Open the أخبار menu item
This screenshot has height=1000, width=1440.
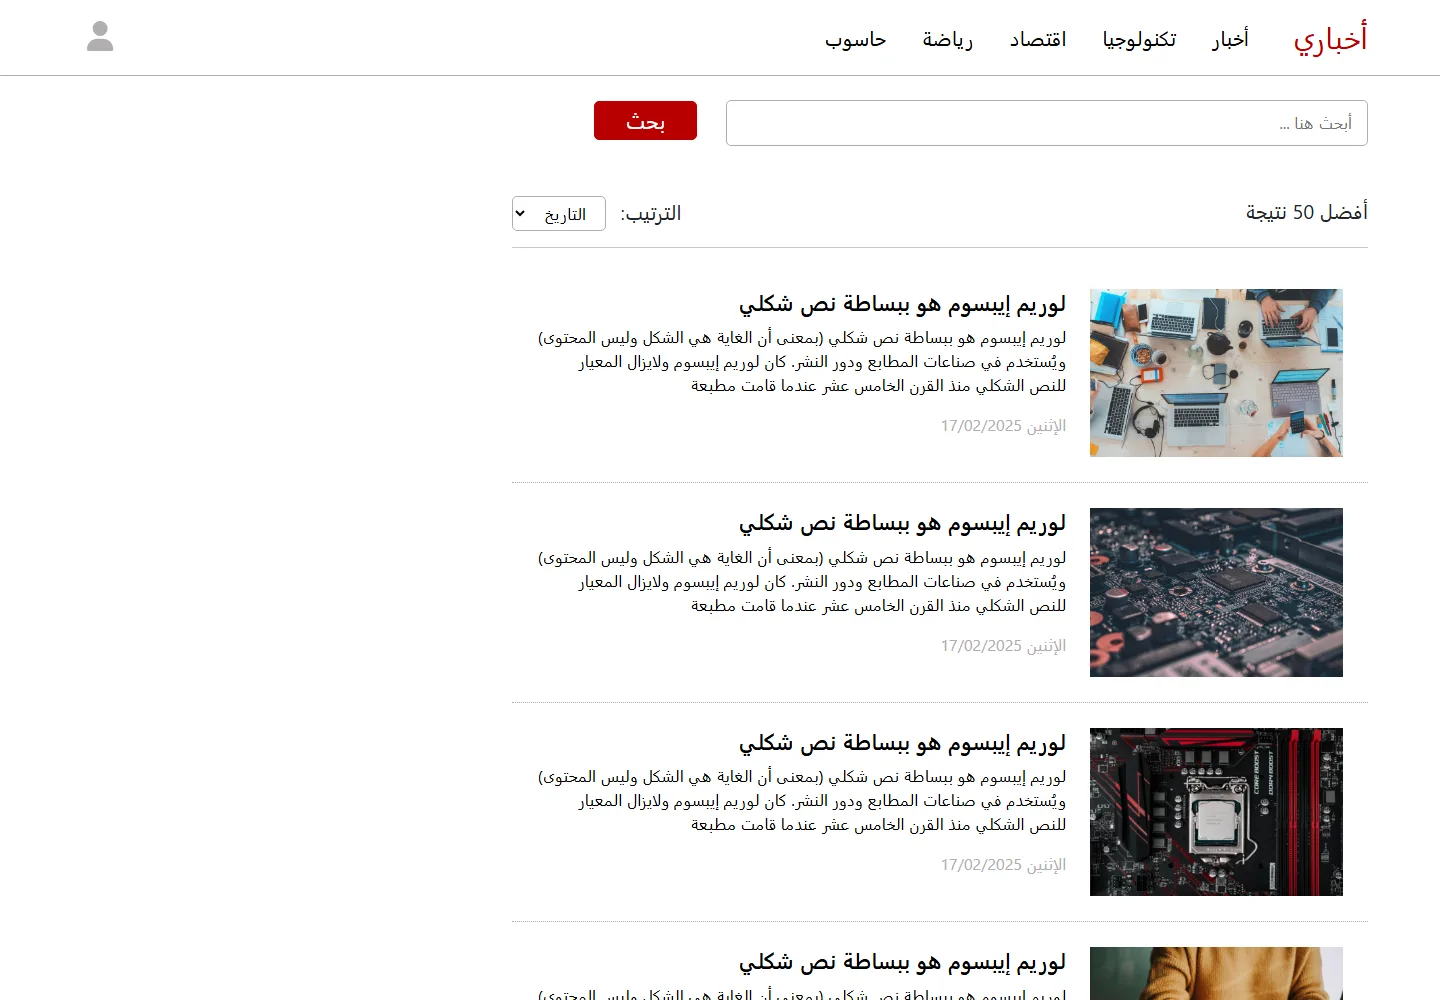(1231, 39)
